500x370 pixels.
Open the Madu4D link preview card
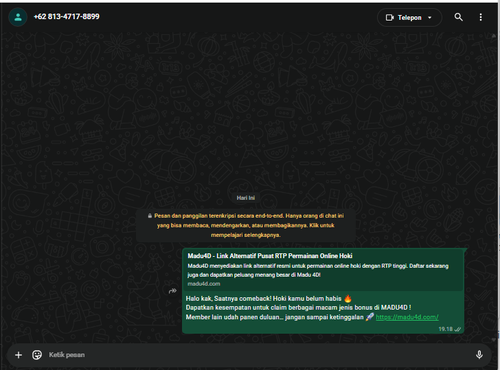coord(323,269)
